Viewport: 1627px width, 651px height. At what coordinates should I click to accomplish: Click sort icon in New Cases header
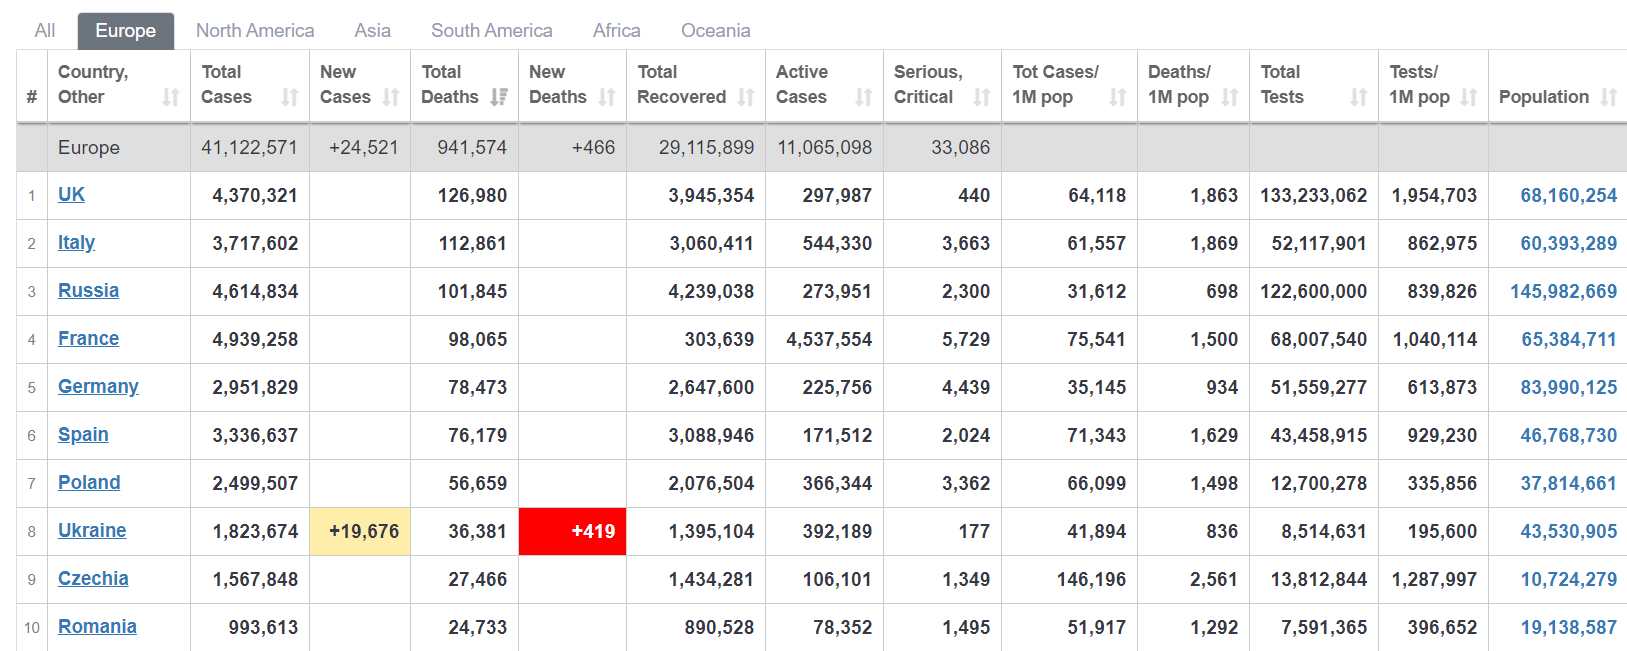pyautogui.click(x=391, y=97)
